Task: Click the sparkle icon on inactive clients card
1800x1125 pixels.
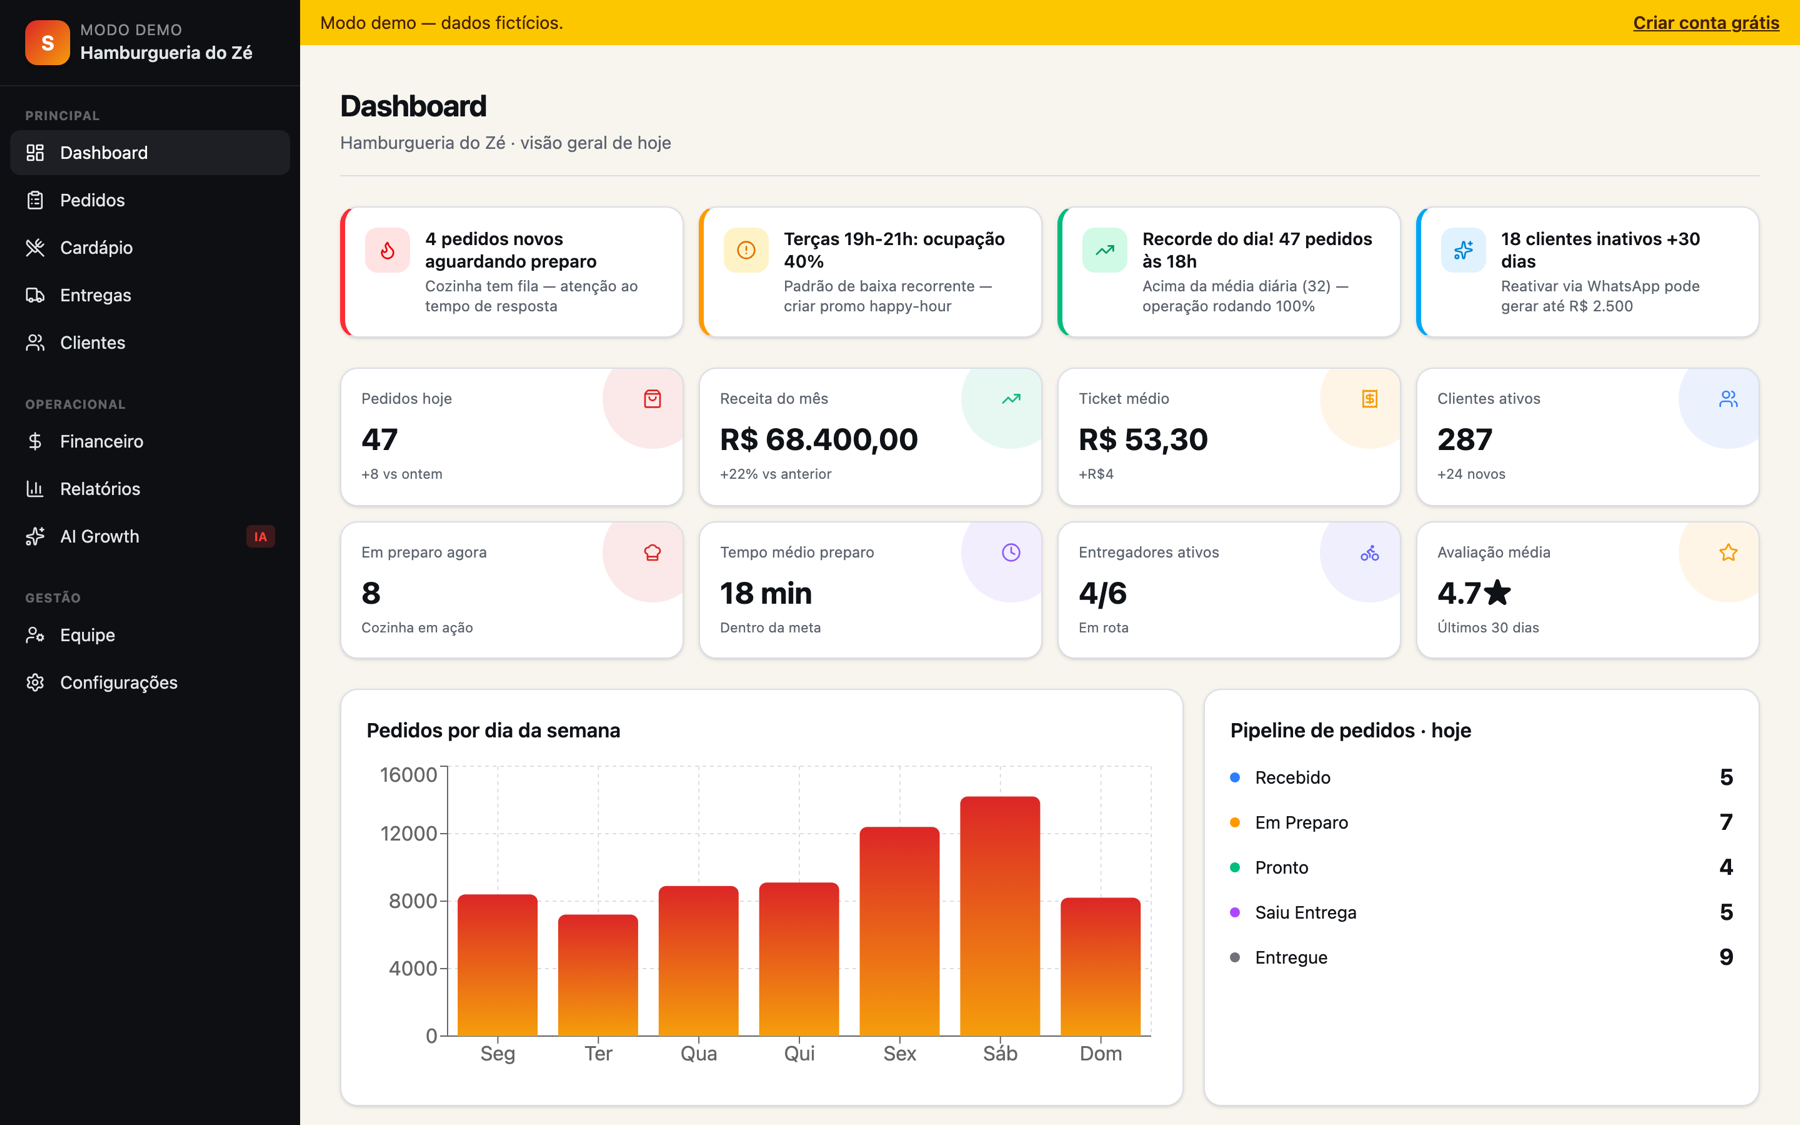Action: click(x=1463, y=250)
